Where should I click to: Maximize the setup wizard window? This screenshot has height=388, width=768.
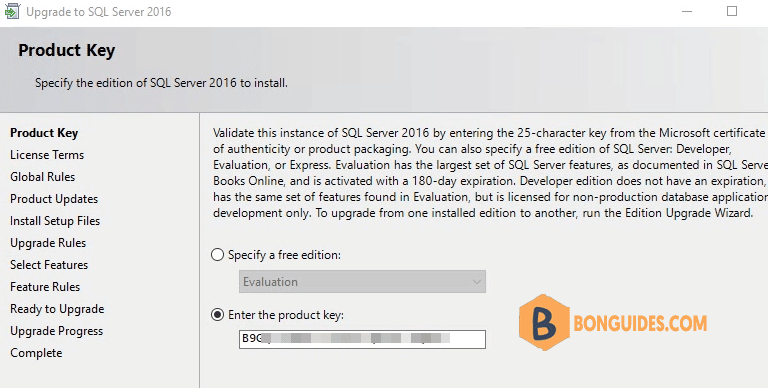click(732, 11)
